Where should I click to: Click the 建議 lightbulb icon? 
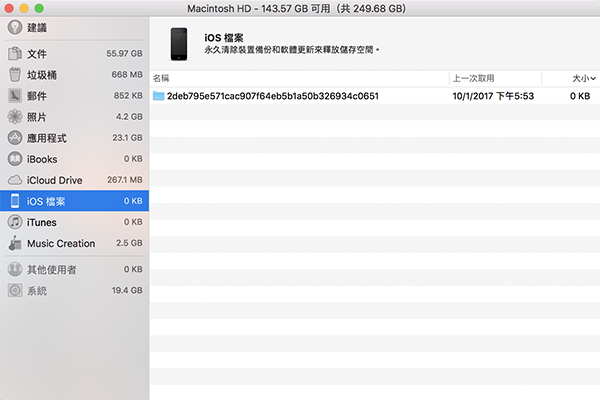pos(15,27)
